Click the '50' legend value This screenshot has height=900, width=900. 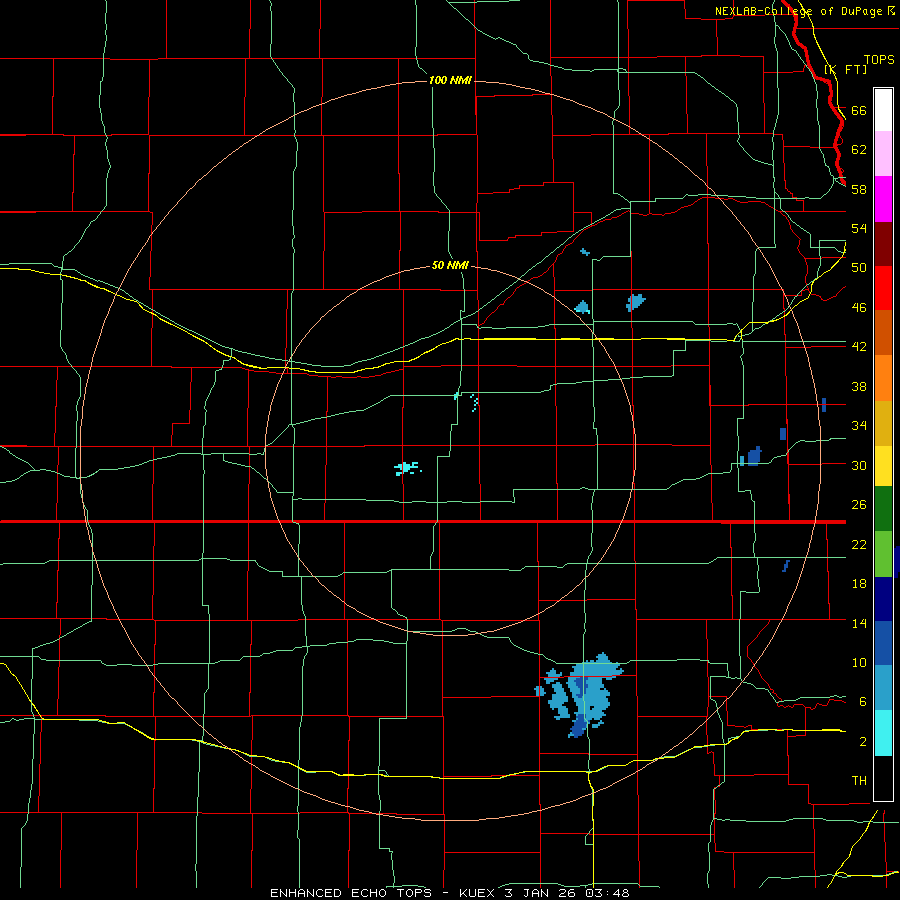[x=859, y=268]
